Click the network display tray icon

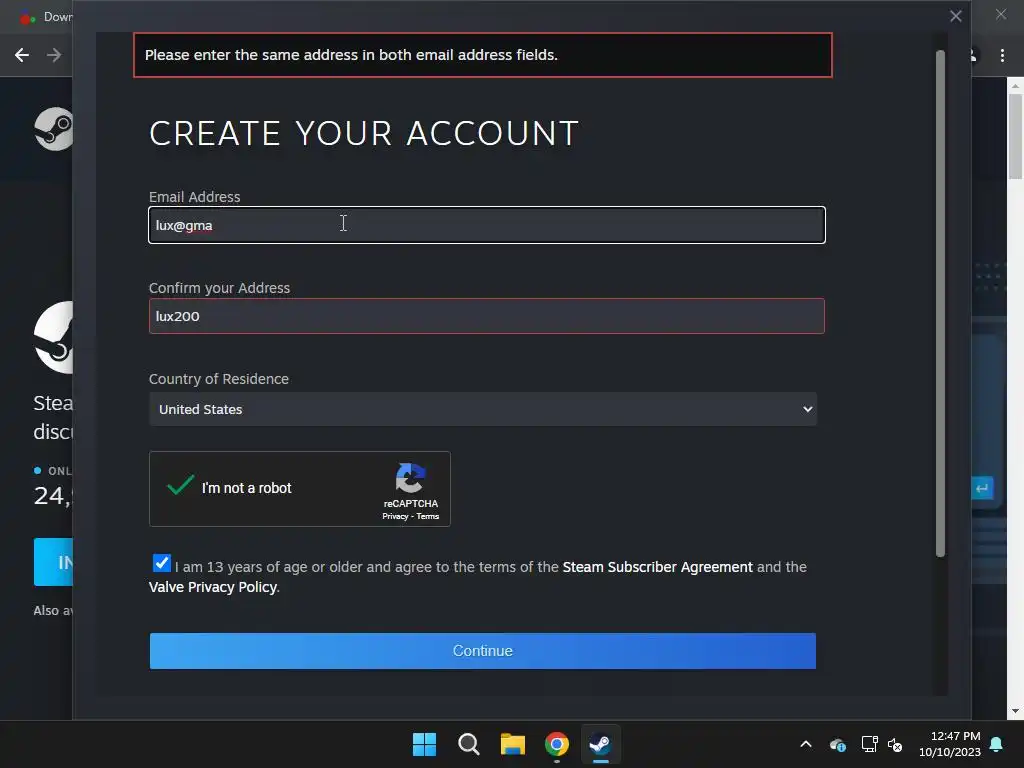(869, 744)
